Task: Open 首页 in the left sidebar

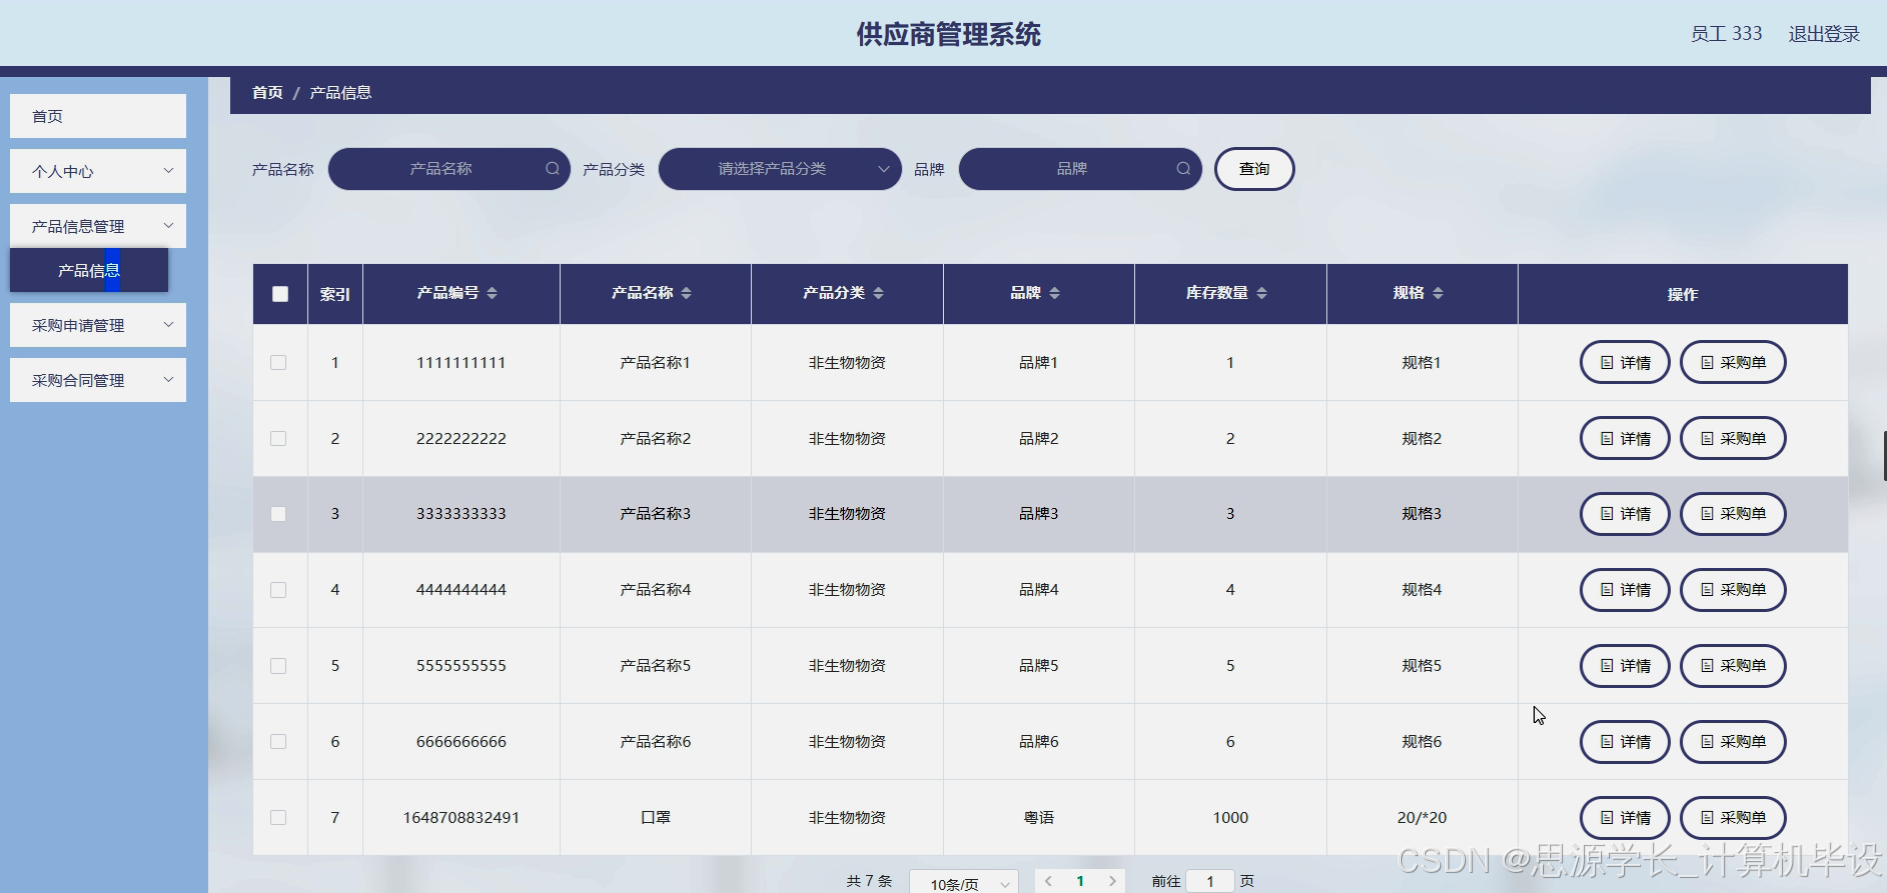Action: 98,116
